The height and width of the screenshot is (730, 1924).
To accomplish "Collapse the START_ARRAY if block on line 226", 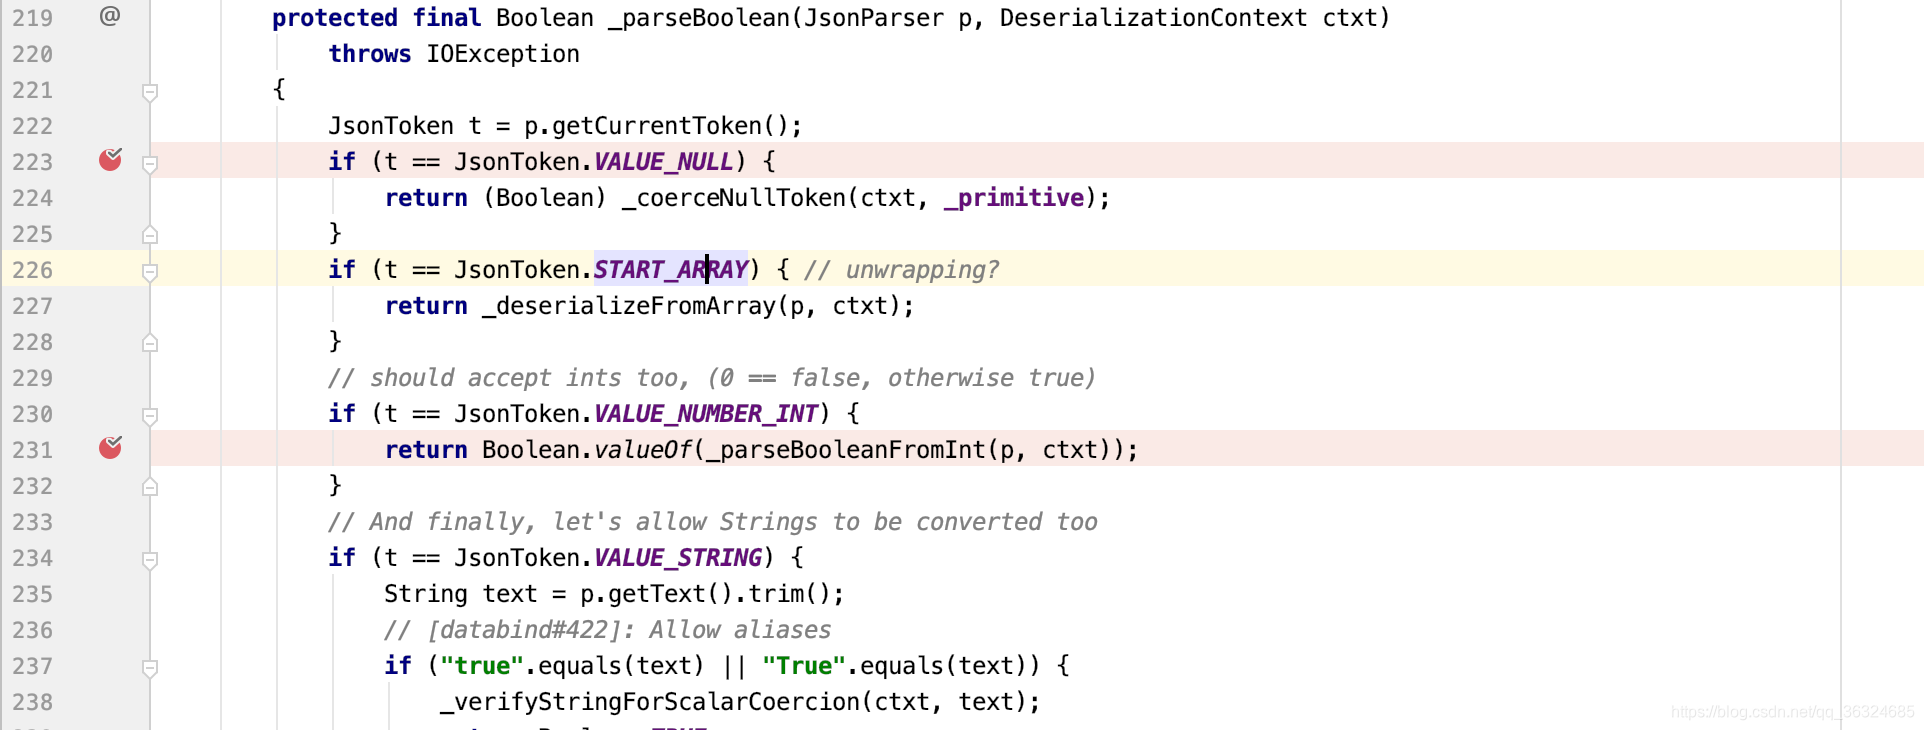I will pos(150,272).
